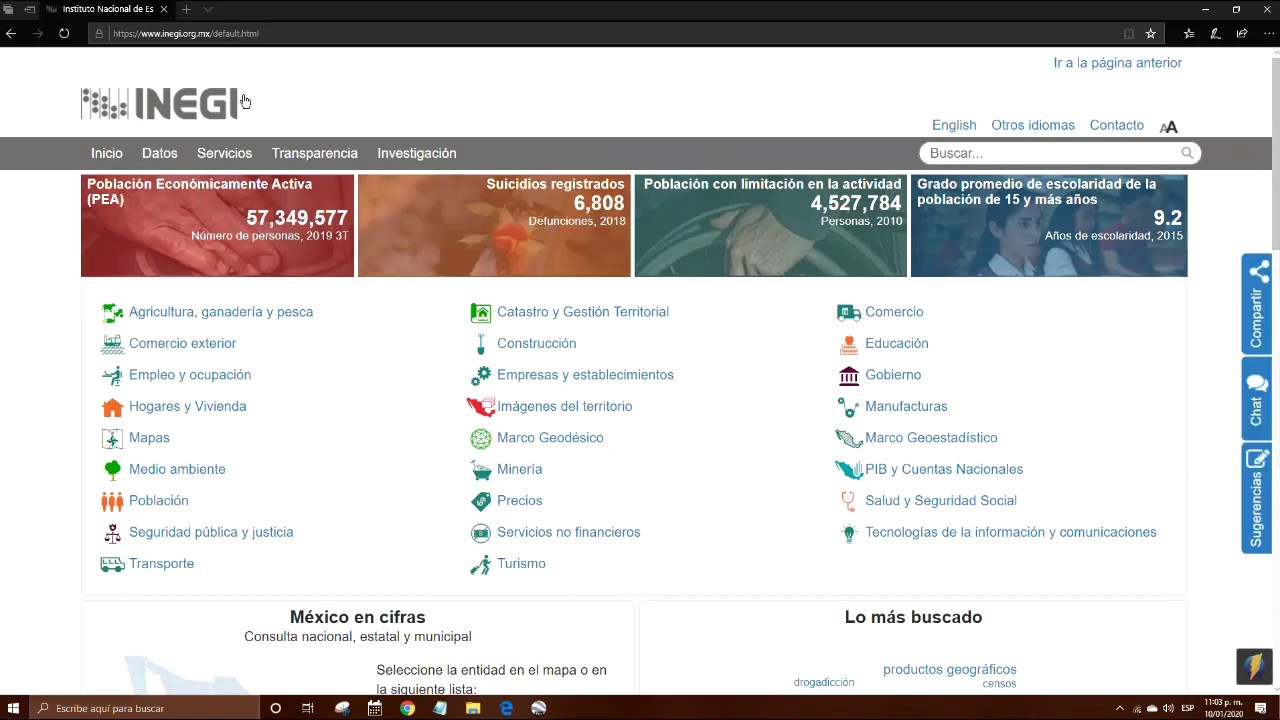Click the Población people icon

tap(112, 501)
